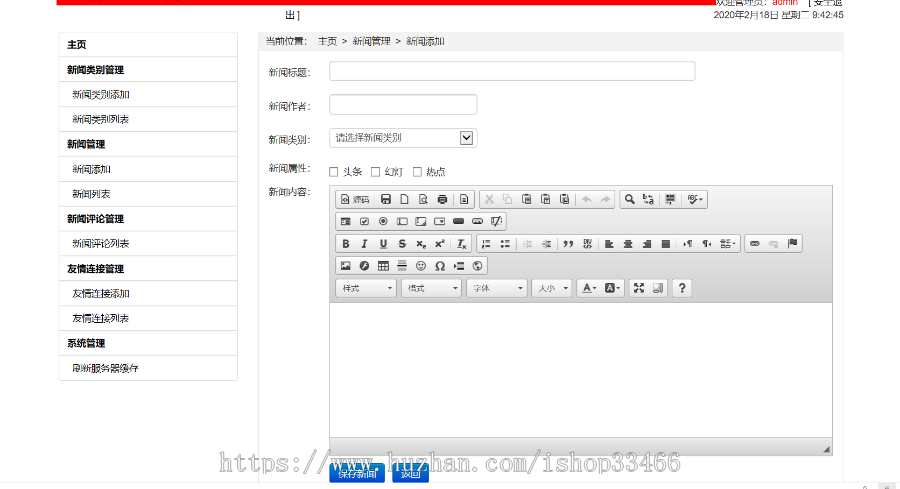
Task: Insert a Hidden Field form icon
Action: [x=496, y=222]
